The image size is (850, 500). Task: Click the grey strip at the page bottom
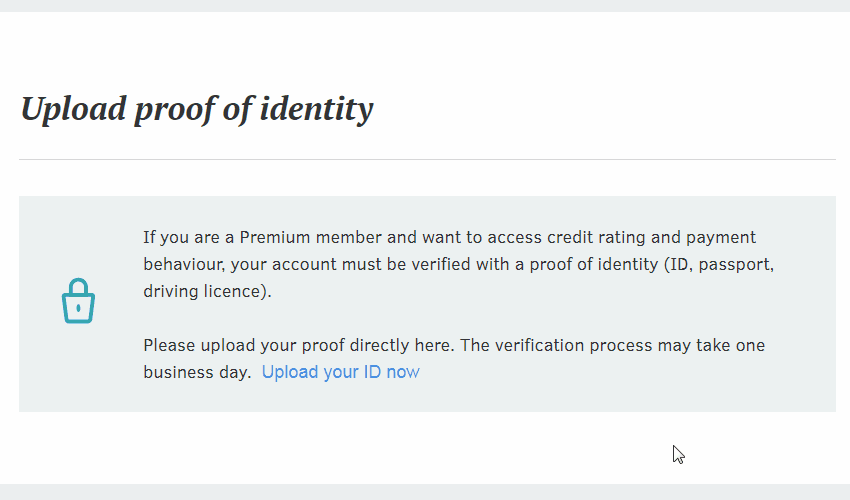click(x=425, y=492)
